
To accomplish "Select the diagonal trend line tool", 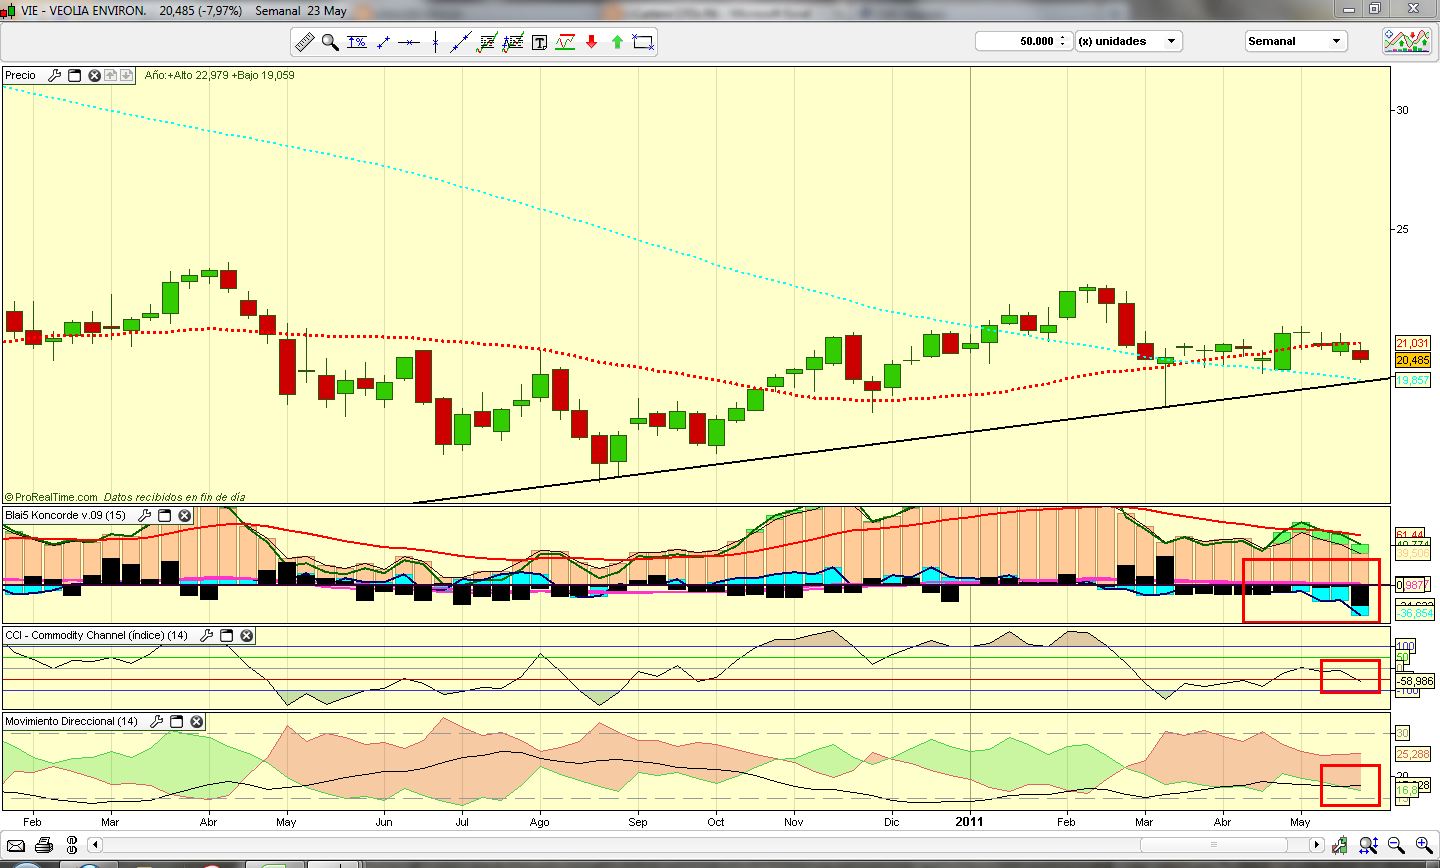I will pos(461,42).
